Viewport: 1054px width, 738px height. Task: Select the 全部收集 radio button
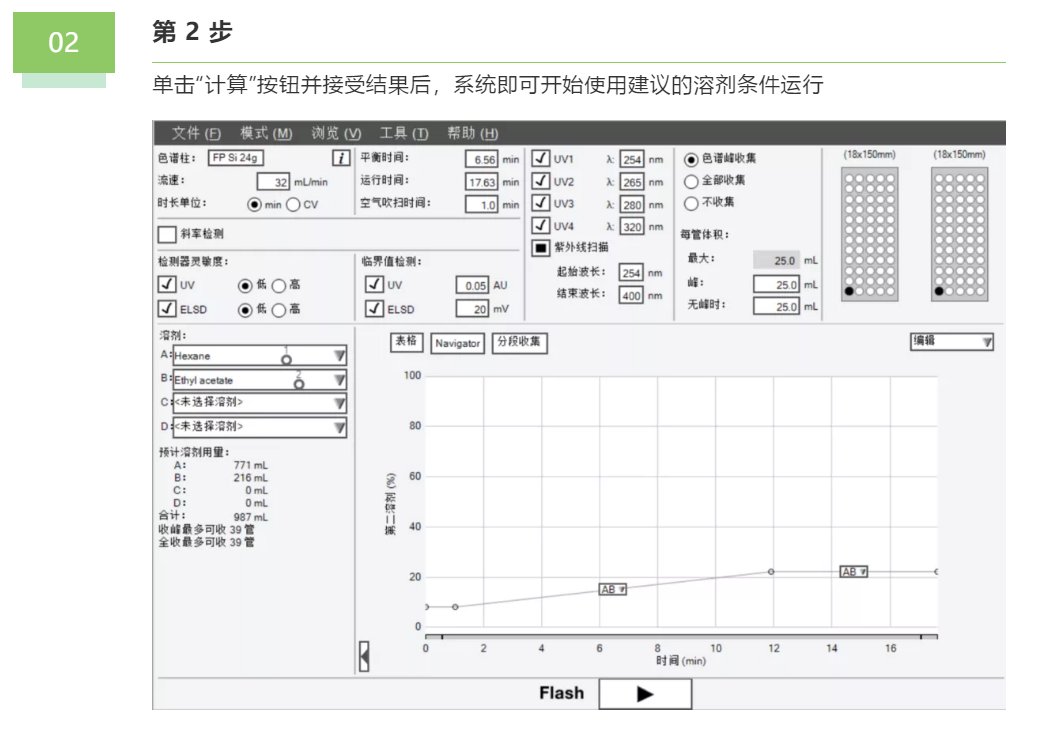(x=691, y=181)
